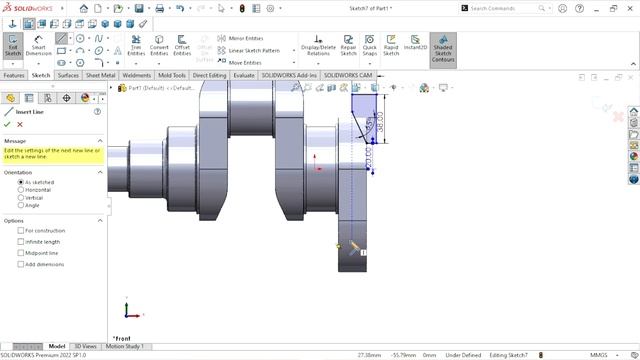Collapse the Options section
This screenshot has height=360, width=640.
pyautogui.click(x=100, y=220)
